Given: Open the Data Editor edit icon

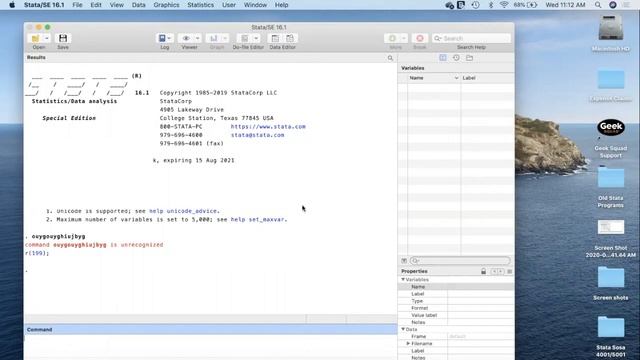Looking at the screenshot, I should (275, 38).
